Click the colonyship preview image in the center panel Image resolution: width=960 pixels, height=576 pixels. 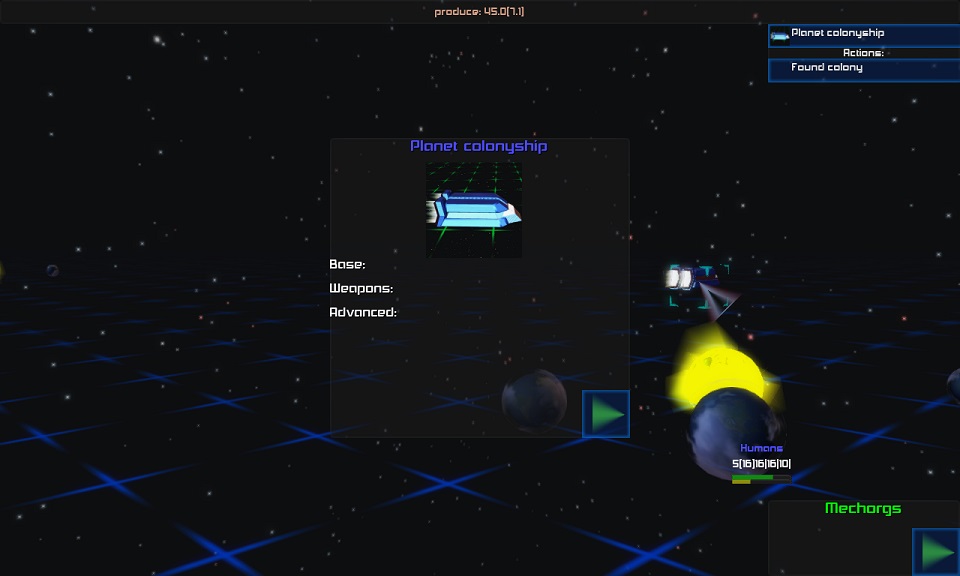coord(474,210)
